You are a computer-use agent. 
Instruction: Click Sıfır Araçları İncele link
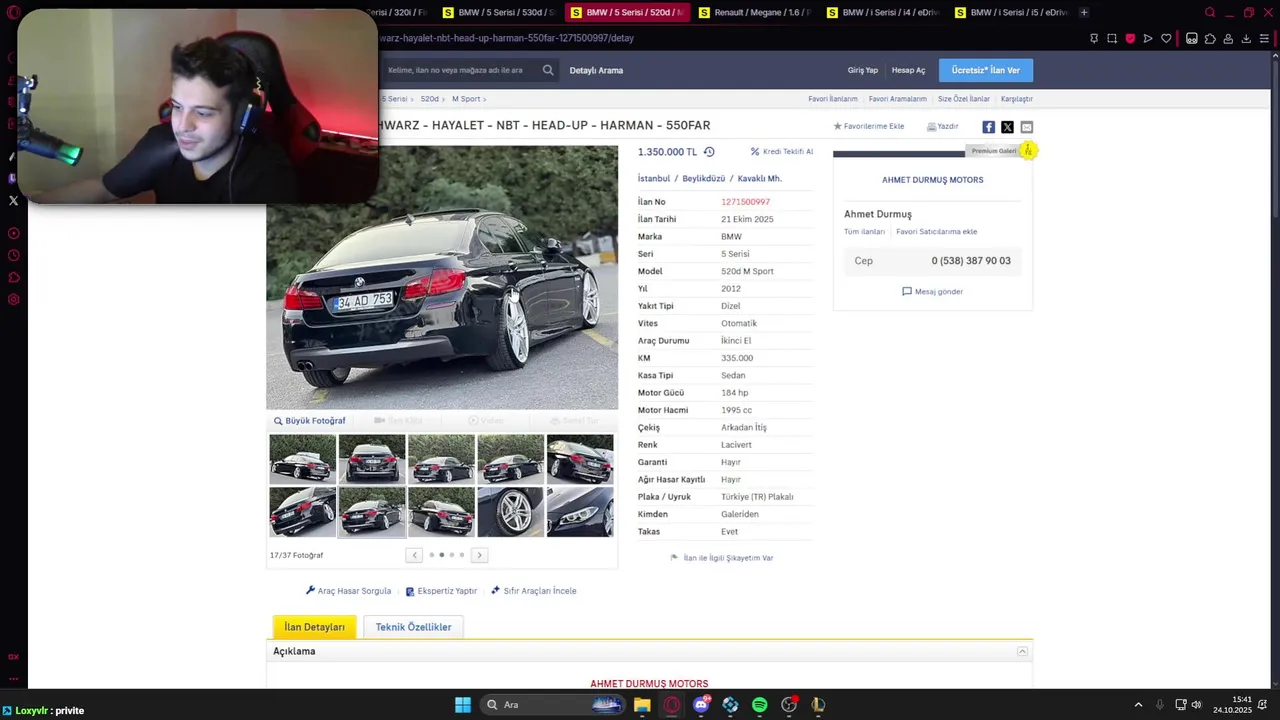pyautogui.click(x=533, y=591)
